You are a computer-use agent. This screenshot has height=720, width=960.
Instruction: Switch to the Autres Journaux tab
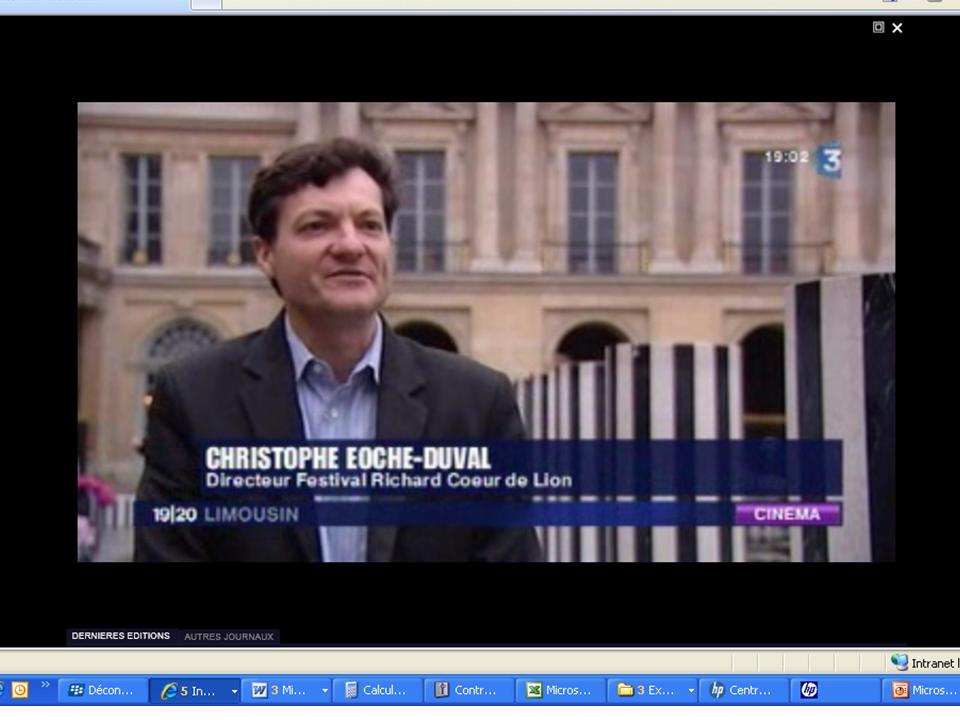pyautogui.click(x=228, y=636)
